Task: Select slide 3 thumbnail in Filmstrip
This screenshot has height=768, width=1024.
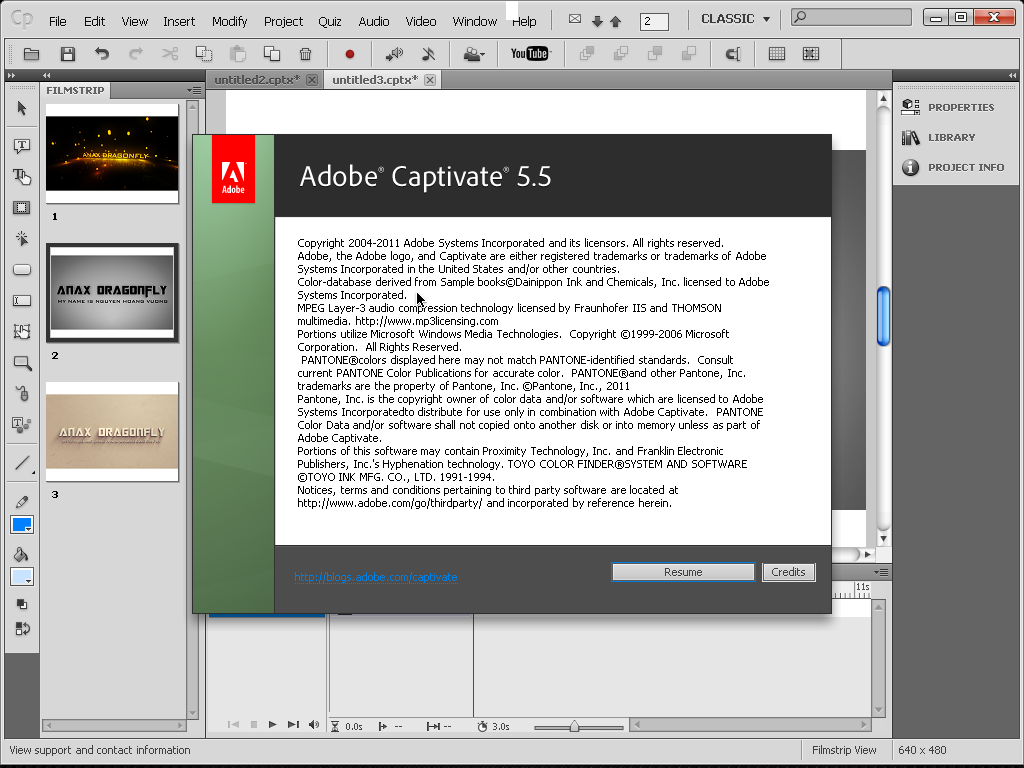Action: coord(112,432)
